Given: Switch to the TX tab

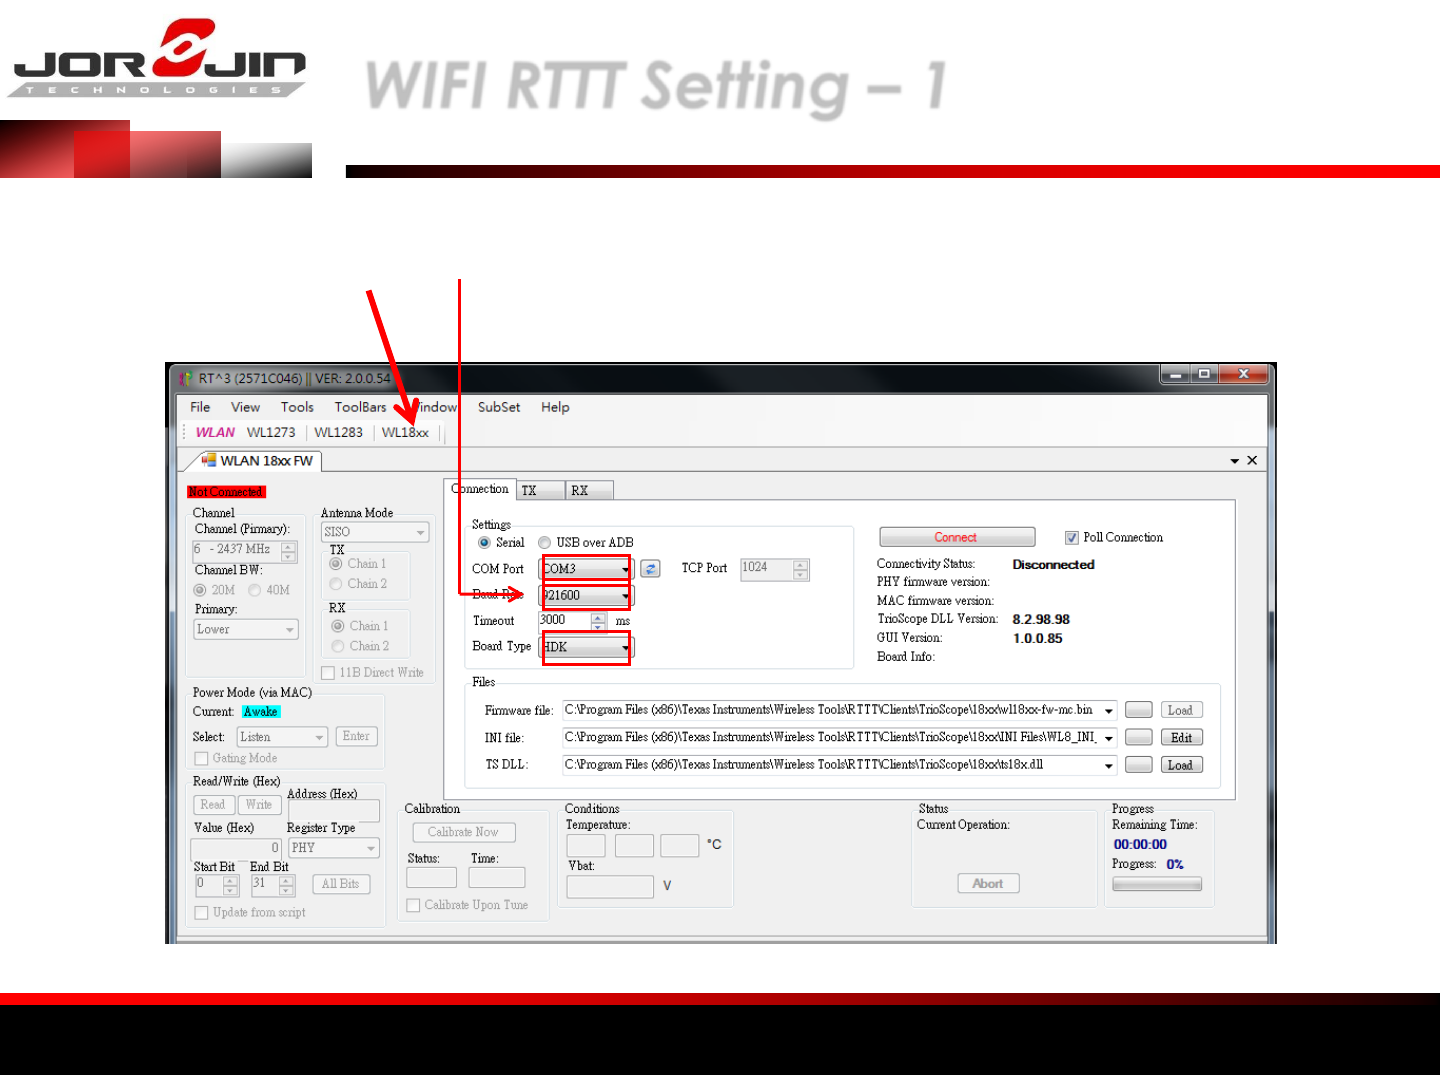Looking at the screenshot, I should [x=540, y=490].
